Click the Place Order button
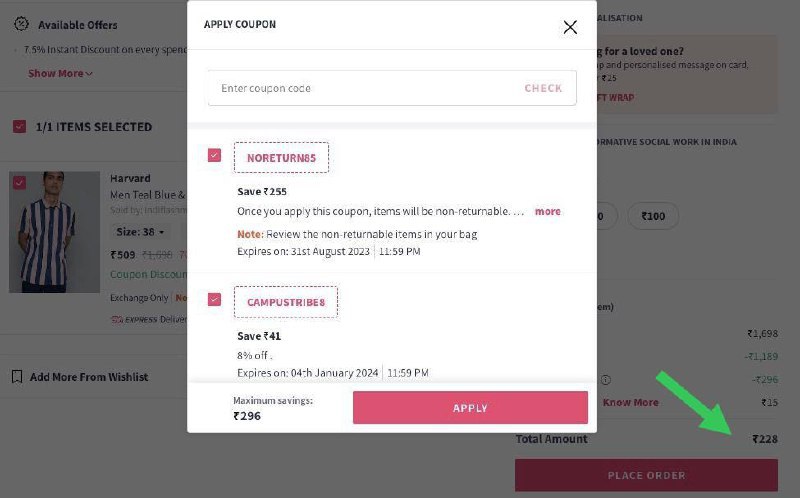Screen dimensions: 800x498 pyautogui.click(x=646, y=475)
